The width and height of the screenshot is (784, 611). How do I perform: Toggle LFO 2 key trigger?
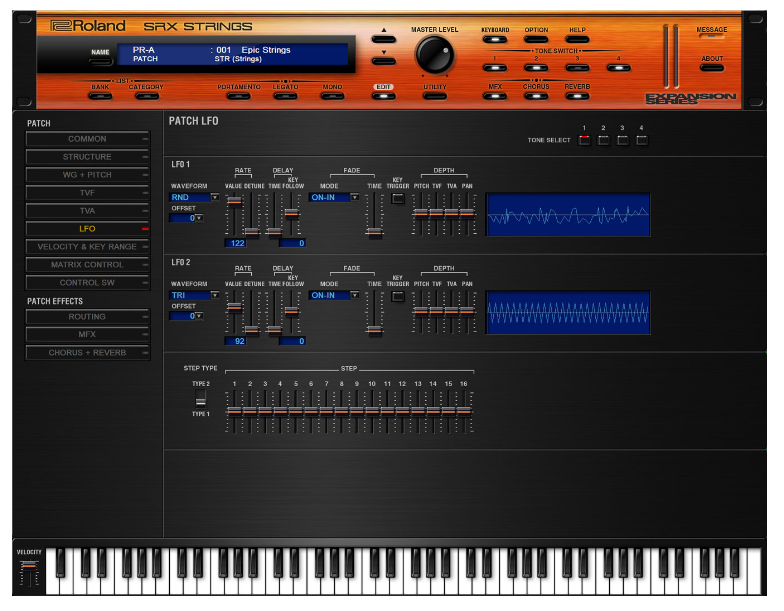pyautogui.click(x=398, y=296)
